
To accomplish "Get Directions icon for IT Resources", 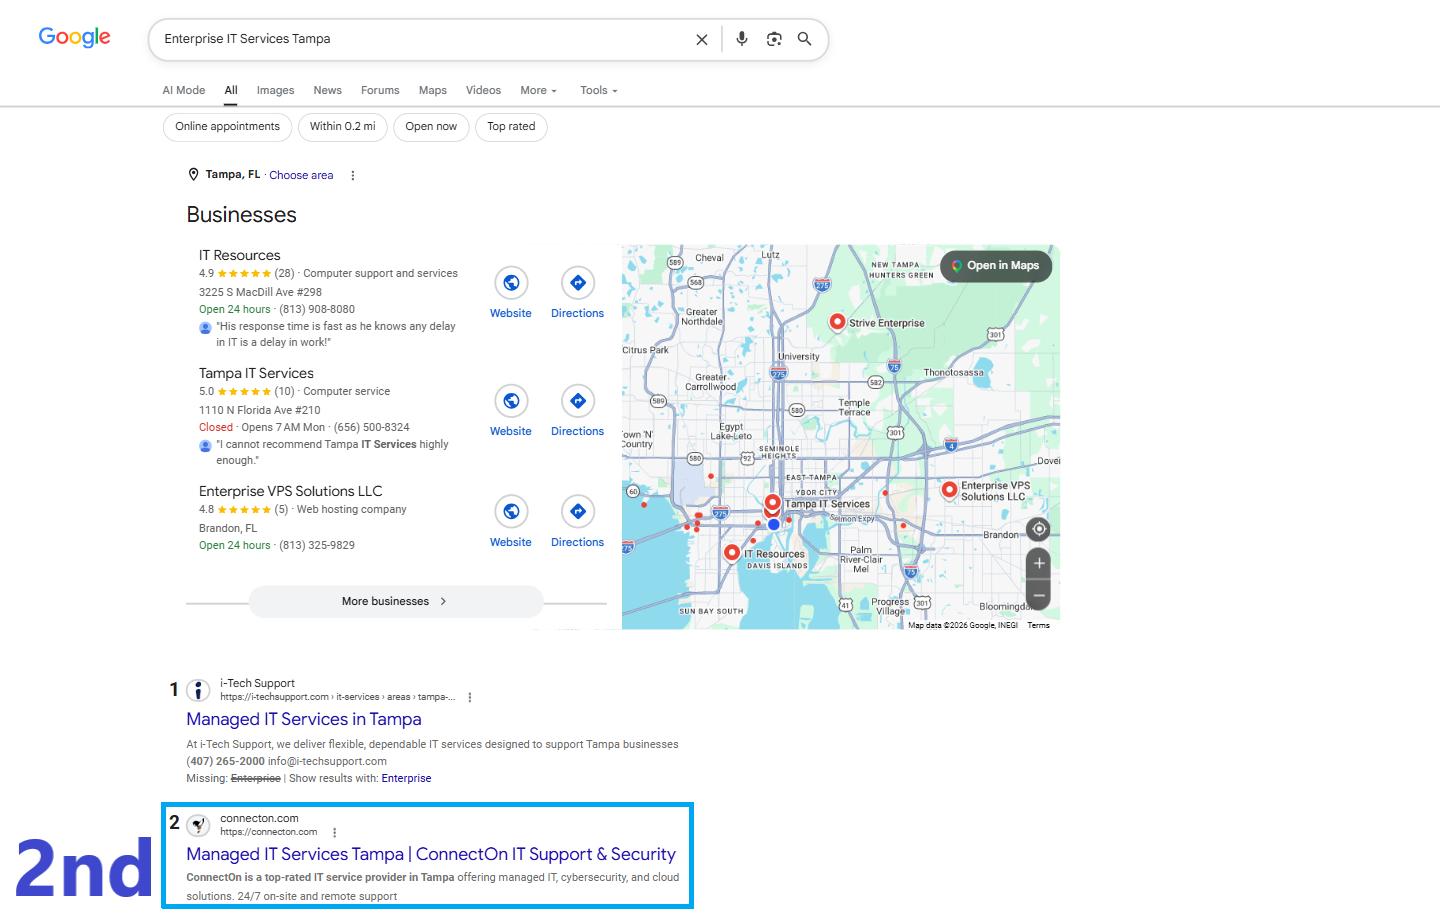I will pos(578,283).
